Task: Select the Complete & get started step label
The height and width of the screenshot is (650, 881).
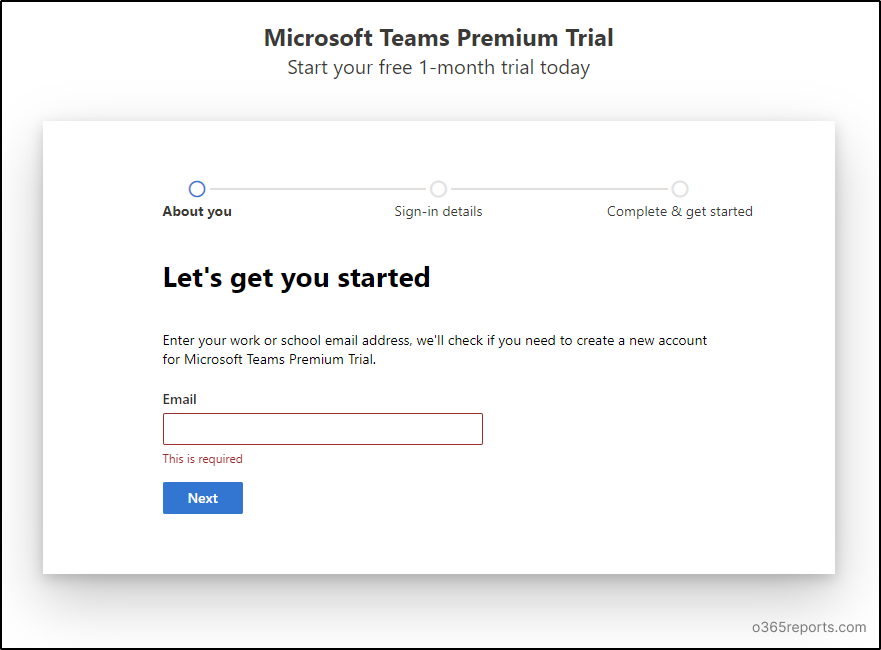Action: tap(680, 211)
